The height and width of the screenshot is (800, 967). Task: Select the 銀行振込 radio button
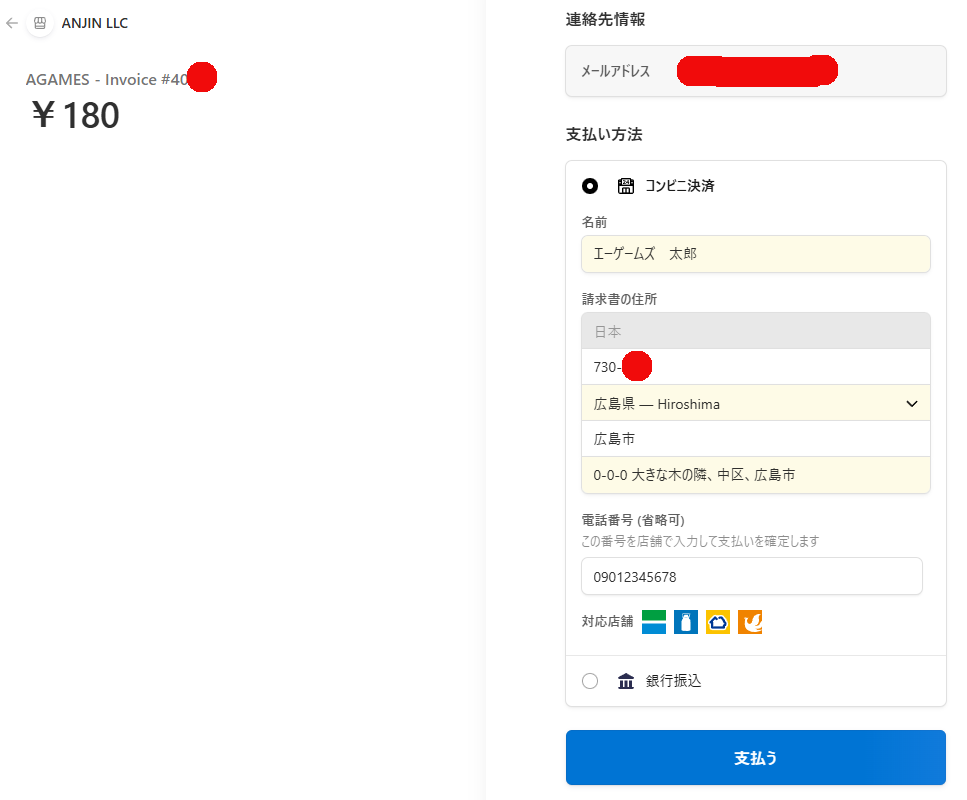tap(590, 681)
